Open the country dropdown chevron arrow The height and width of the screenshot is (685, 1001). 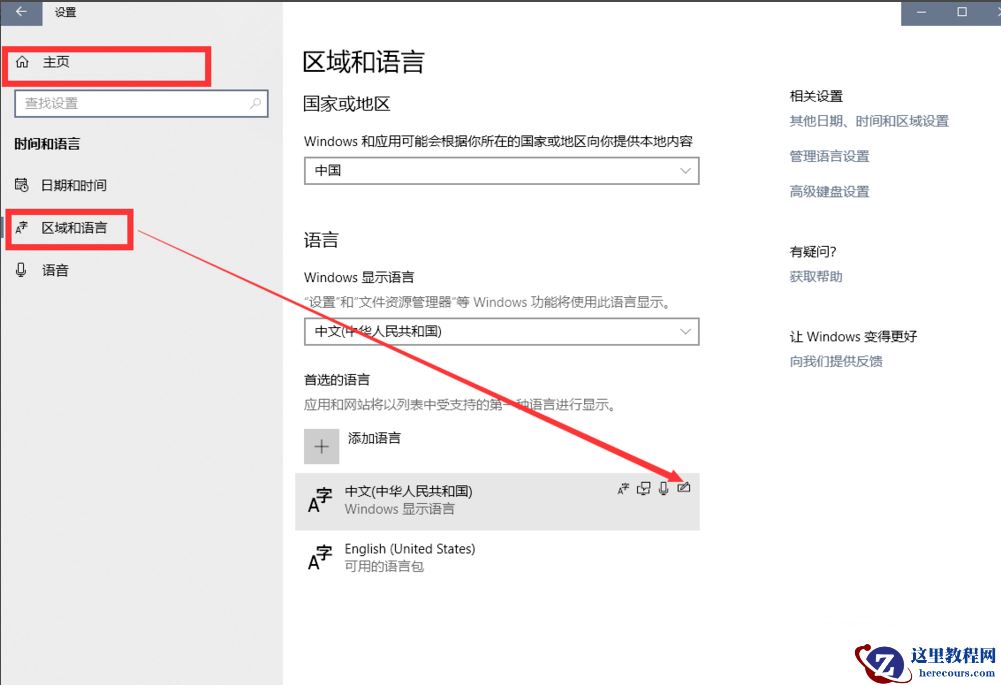coord(686,170)
